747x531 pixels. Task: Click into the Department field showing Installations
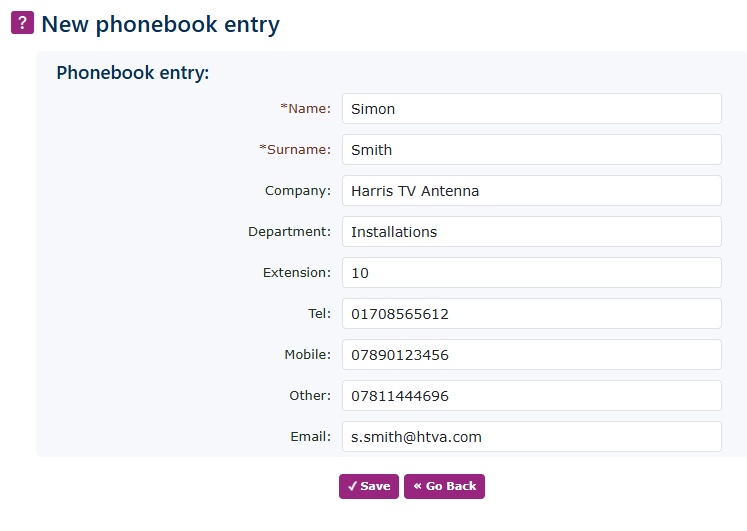point(531,232)
